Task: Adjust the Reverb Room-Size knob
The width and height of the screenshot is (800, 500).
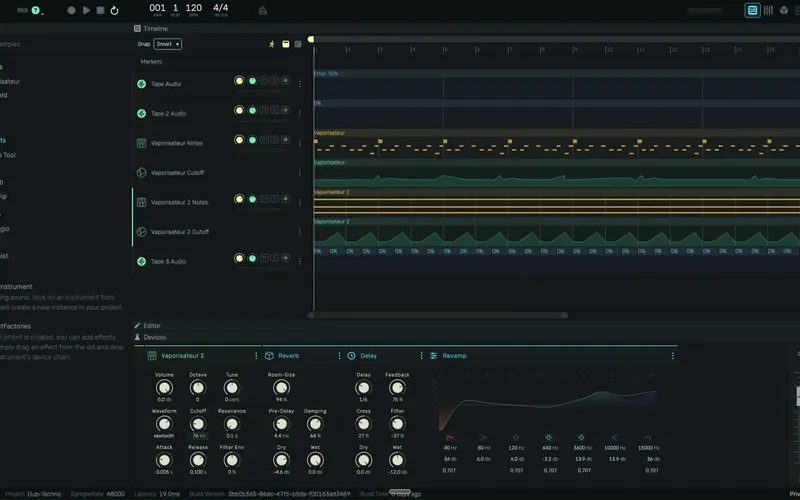Action: tap(281, 388)
